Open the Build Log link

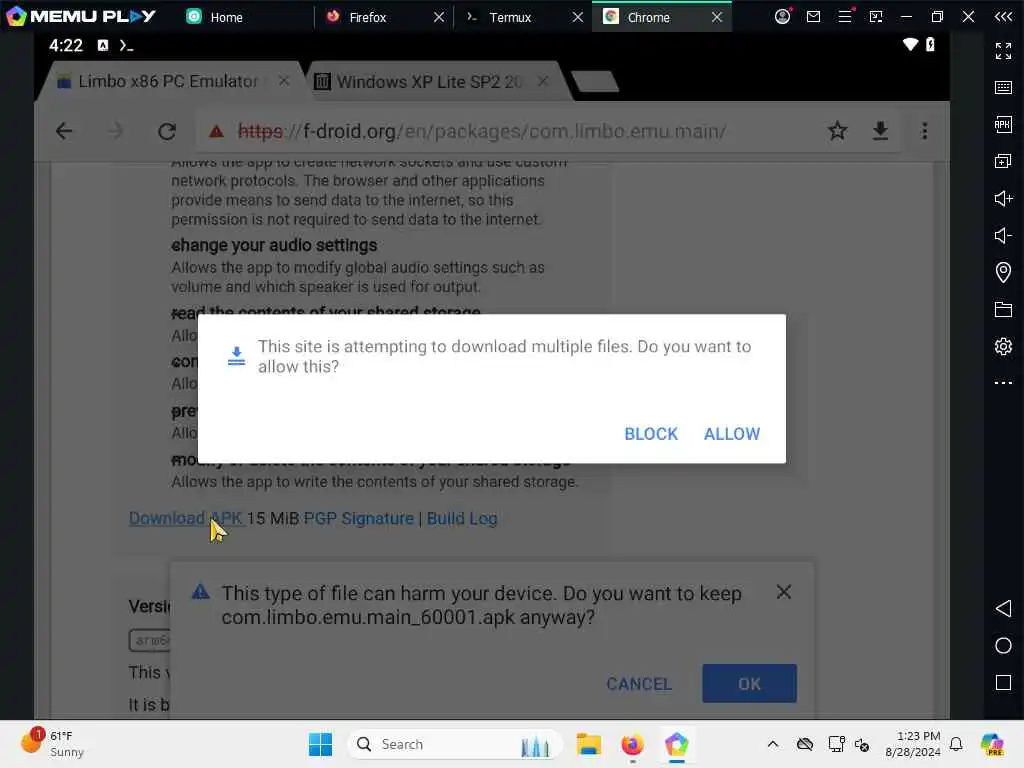pyautogui.click(x=462, y=519)
